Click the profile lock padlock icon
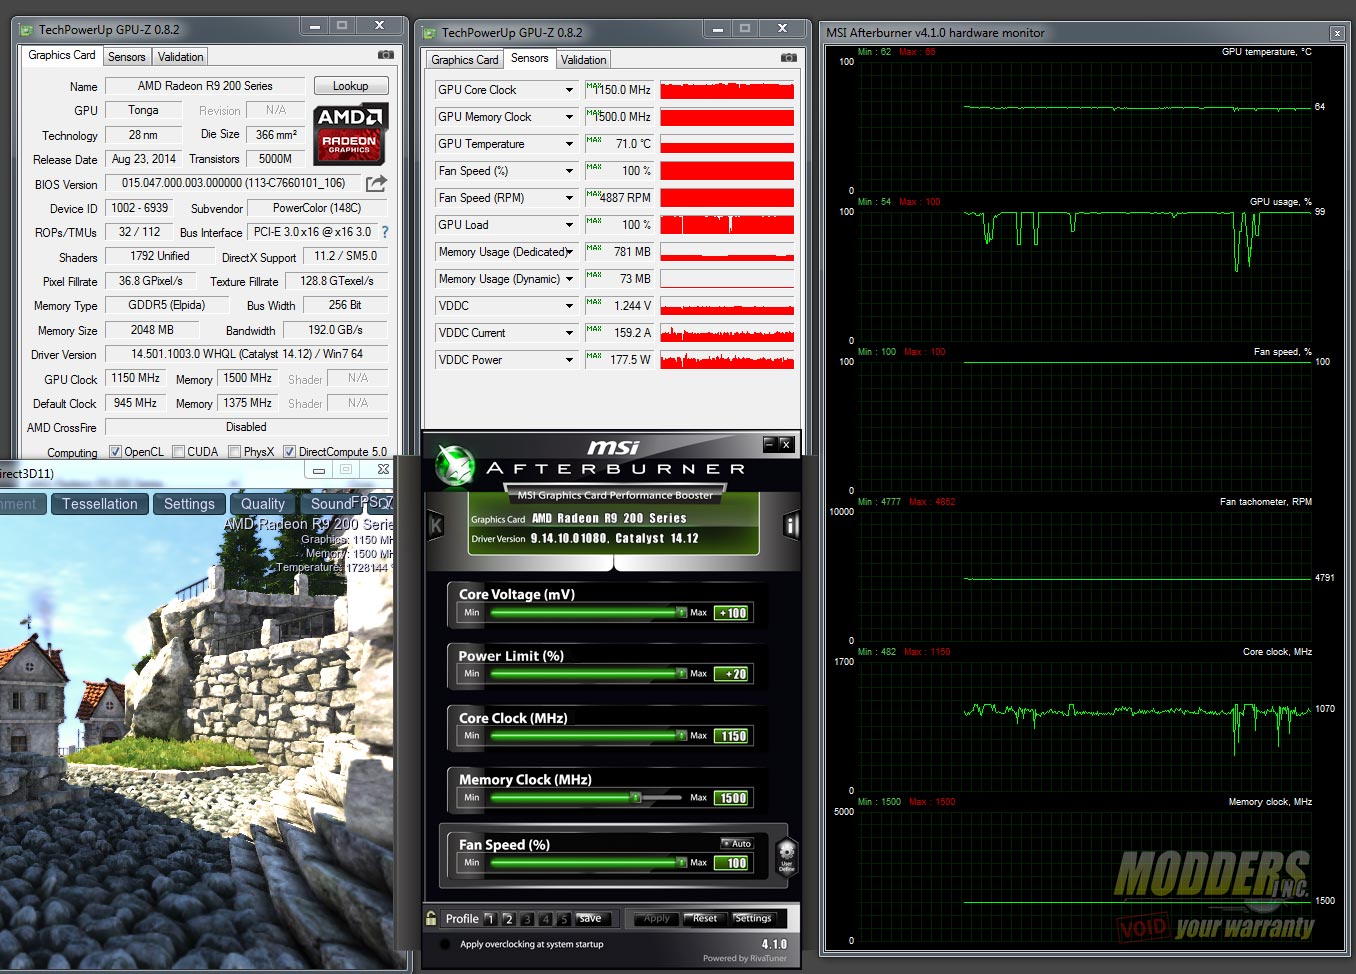 point(431,918)
